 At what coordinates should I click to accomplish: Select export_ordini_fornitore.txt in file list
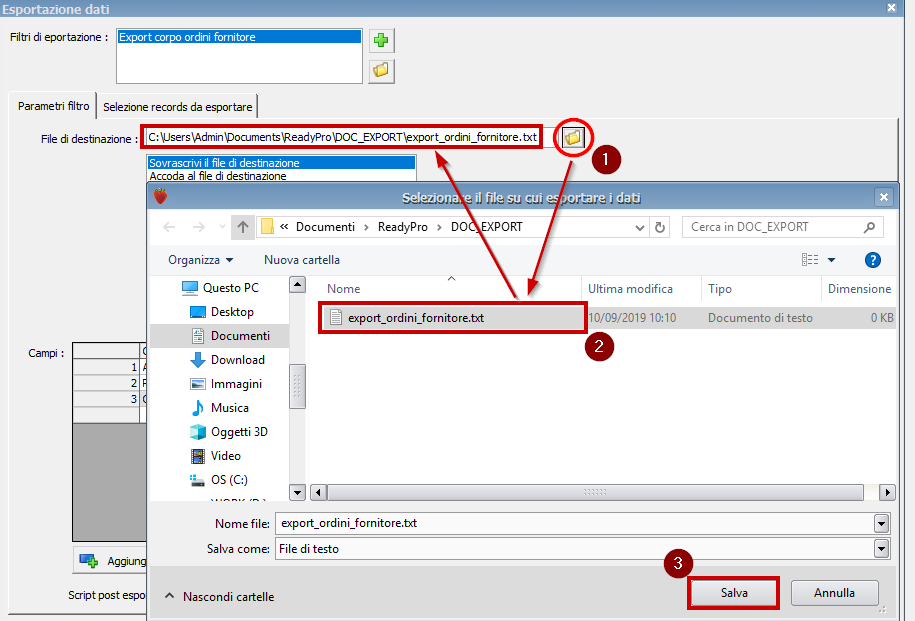click(x=415, y=318)
